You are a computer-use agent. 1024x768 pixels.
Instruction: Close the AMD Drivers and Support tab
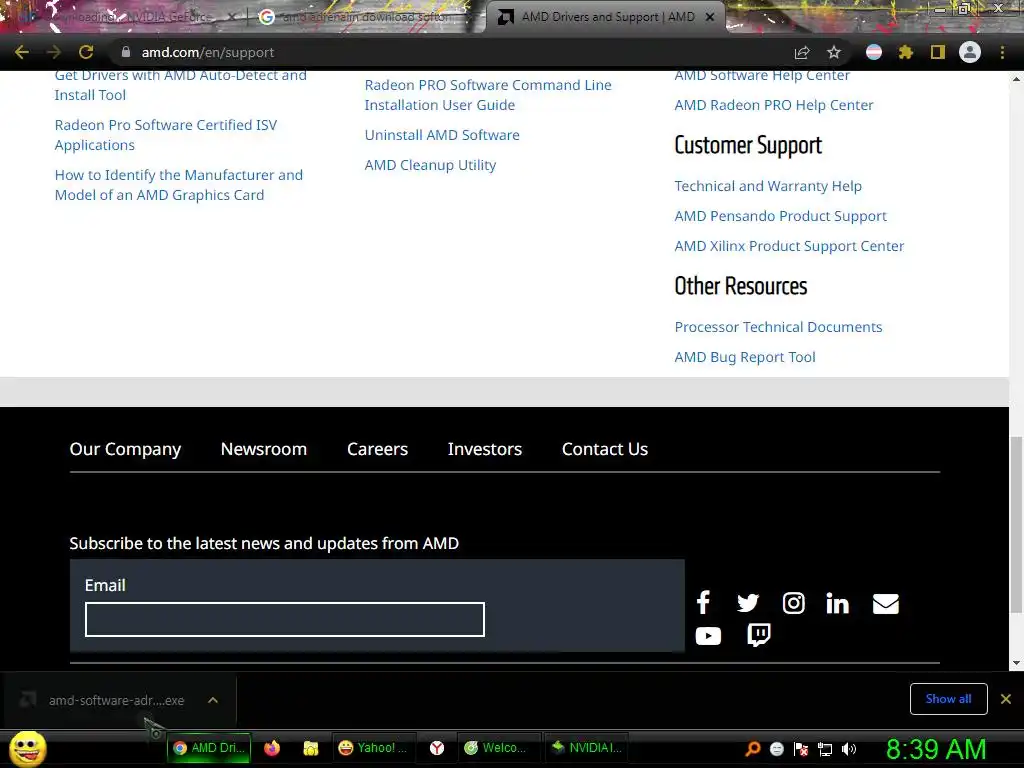(x=710, y=17)
